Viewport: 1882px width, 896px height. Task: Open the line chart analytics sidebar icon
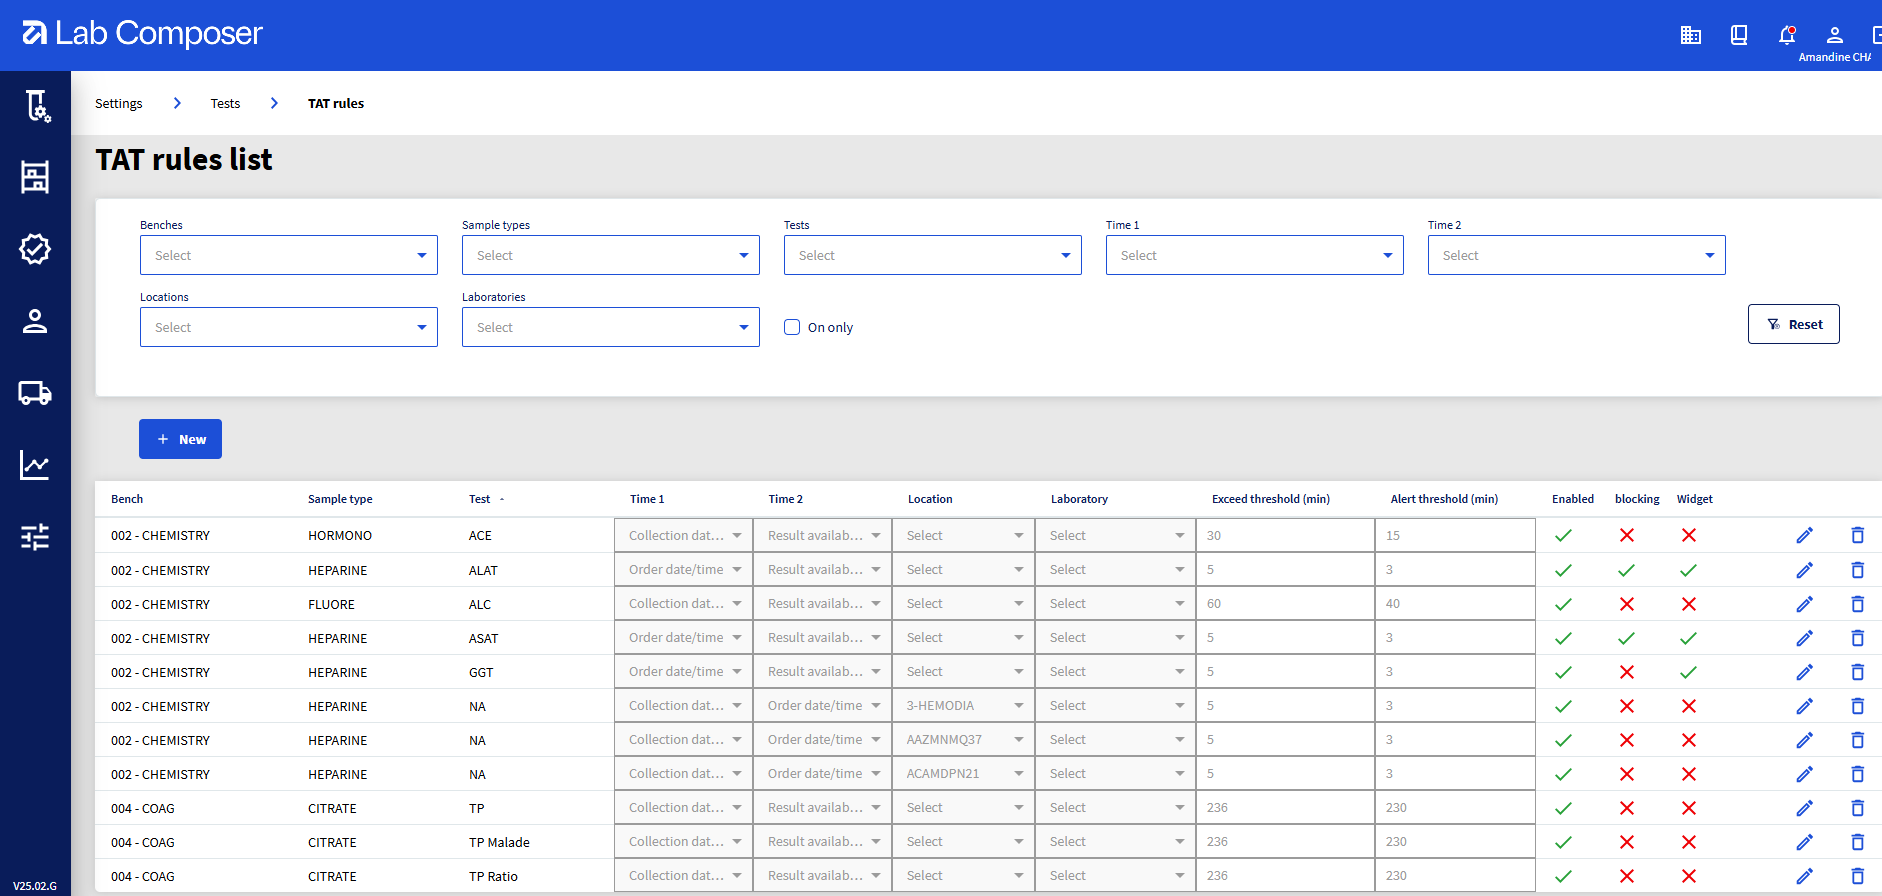(35, 465)
